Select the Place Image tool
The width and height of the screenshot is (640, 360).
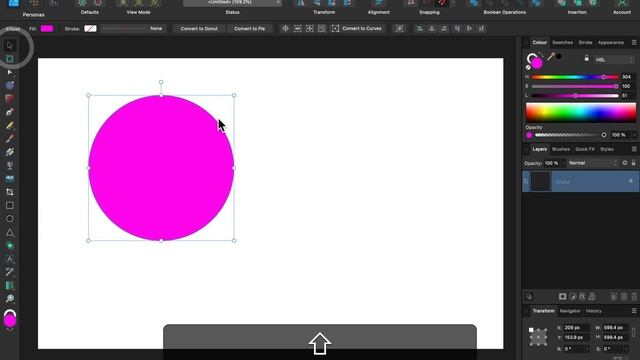click(x=10, y=179)
